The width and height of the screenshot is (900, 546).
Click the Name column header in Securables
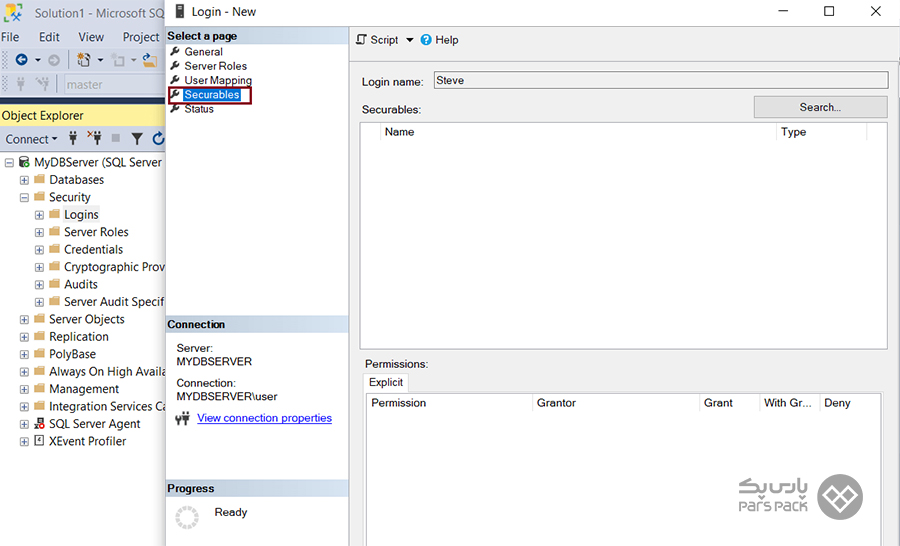tap(577, 131)
